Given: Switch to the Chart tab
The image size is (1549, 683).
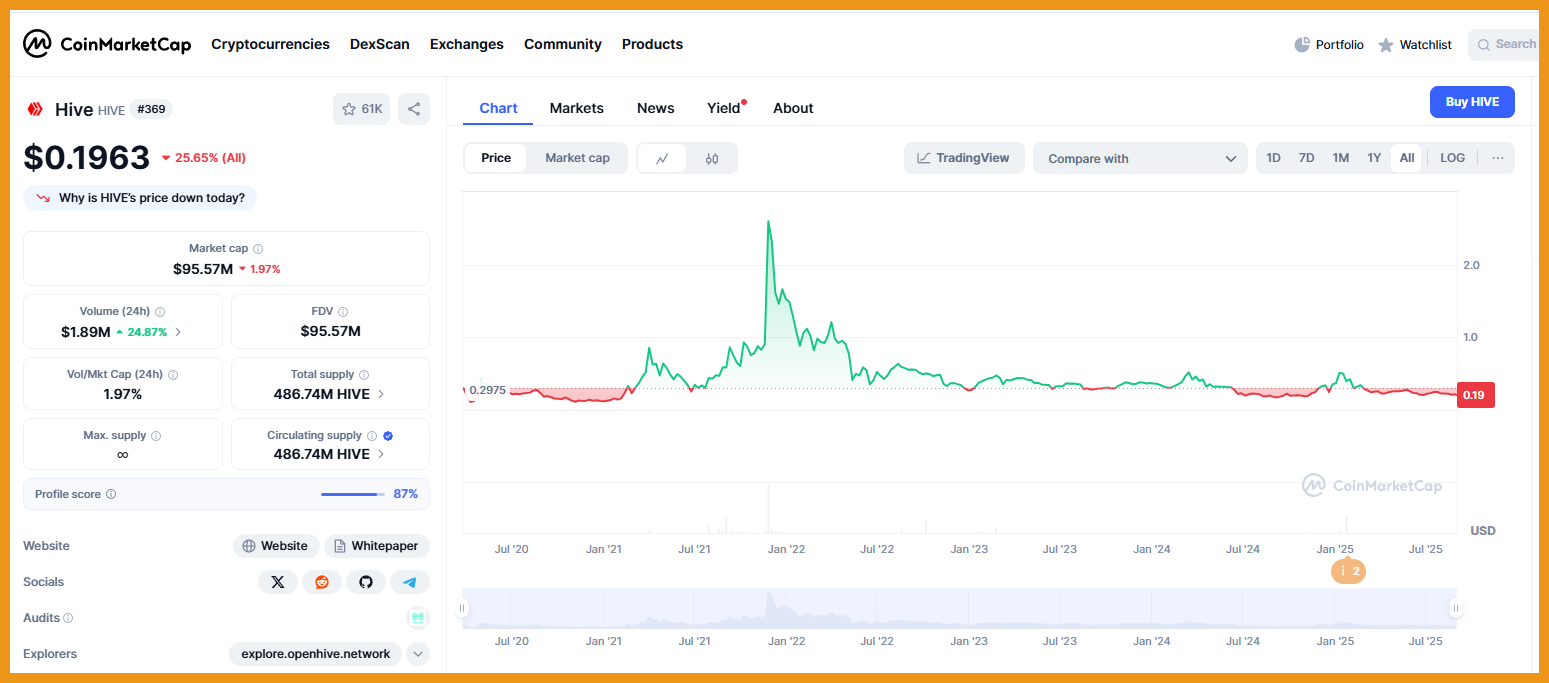Looking at the screenshot, I should tap(498, 108).
